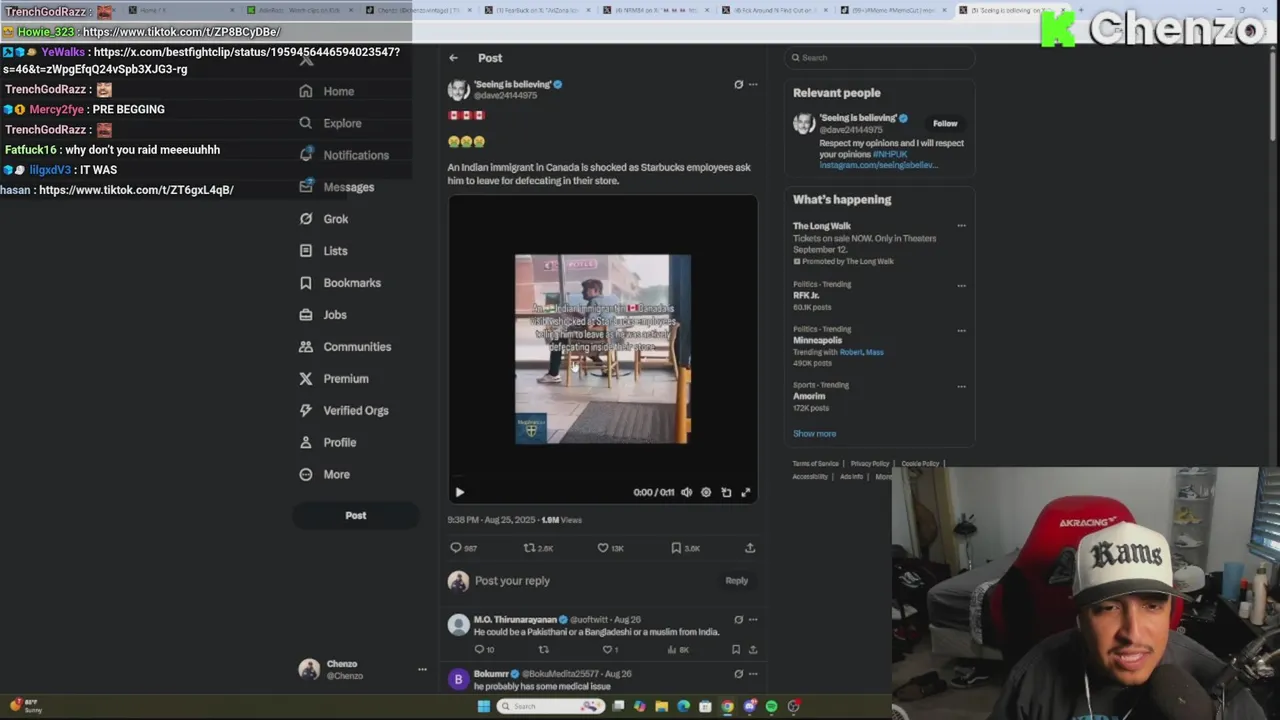Enter fullscreen on the video

tap(746, 492)
